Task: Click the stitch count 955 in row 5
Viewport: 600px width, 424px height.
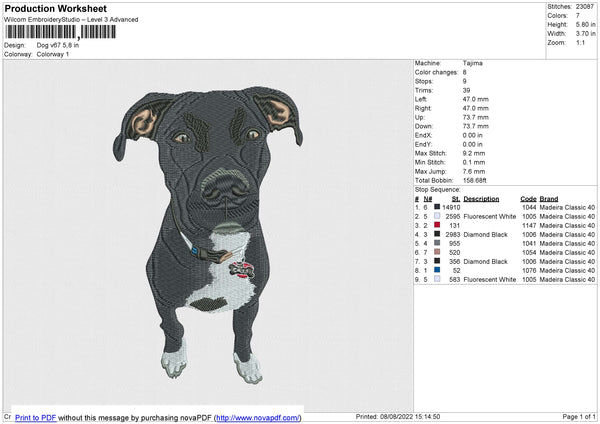Action: (455, 243)
